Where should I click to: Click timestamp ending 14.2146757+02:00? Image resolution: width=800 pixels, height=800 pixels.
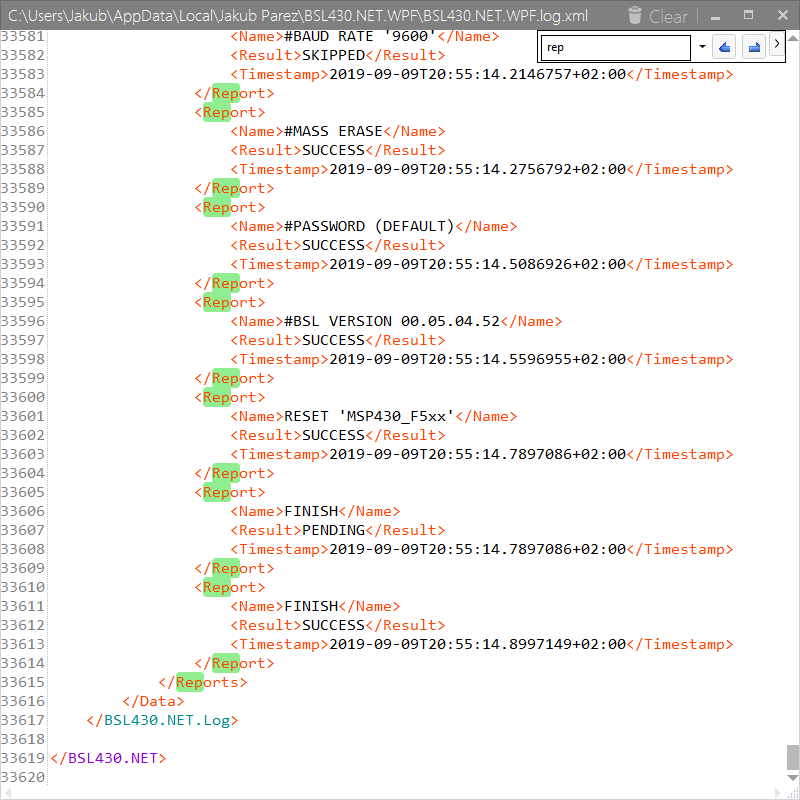coord(478,74)
